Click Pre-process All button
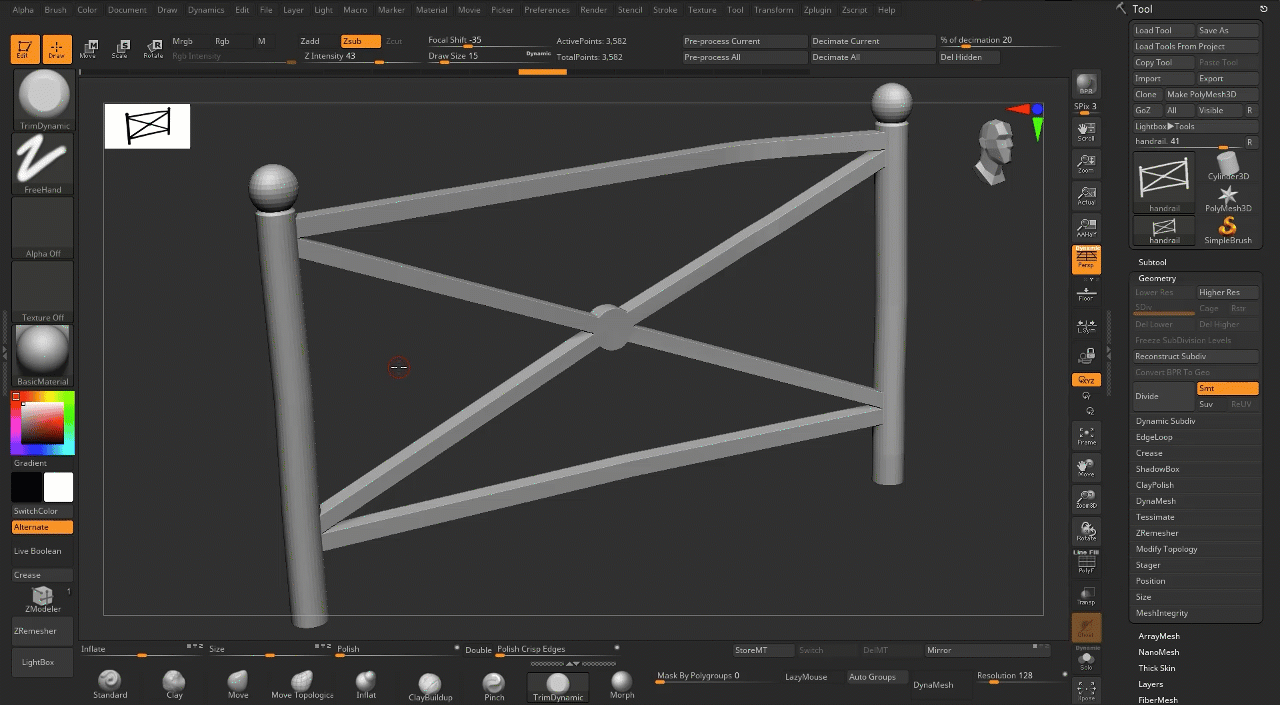The height and width of the screenshot is (705, 1280). 745,57
